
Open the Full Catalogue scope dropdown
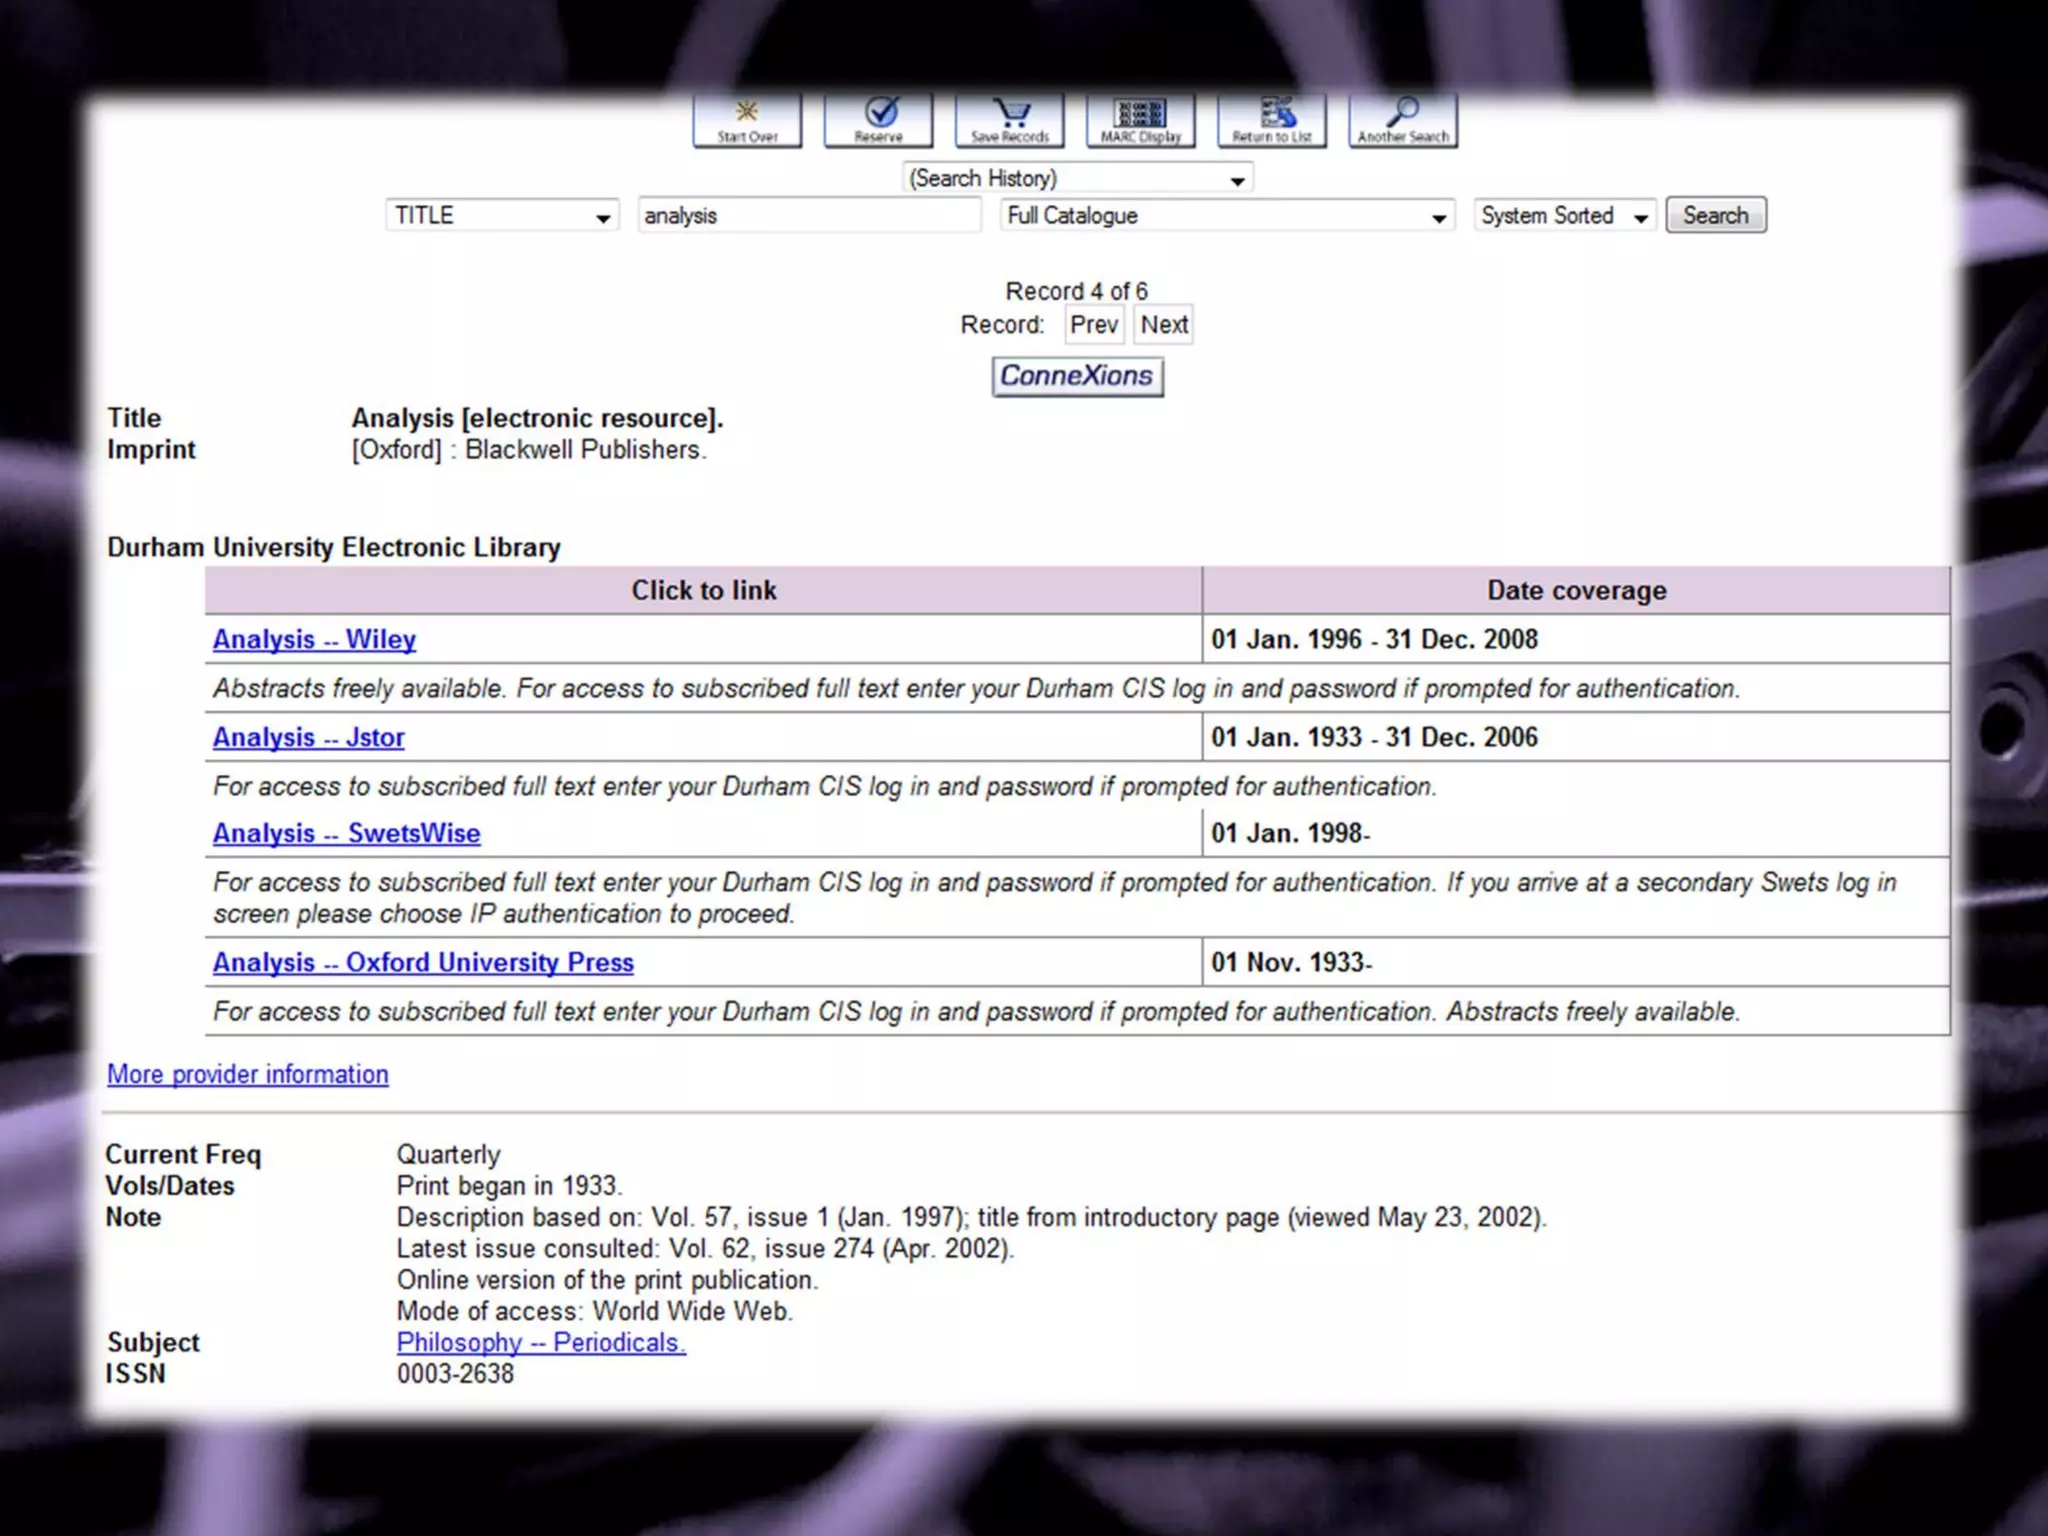pyautogui.click(x=1226, y=216)
